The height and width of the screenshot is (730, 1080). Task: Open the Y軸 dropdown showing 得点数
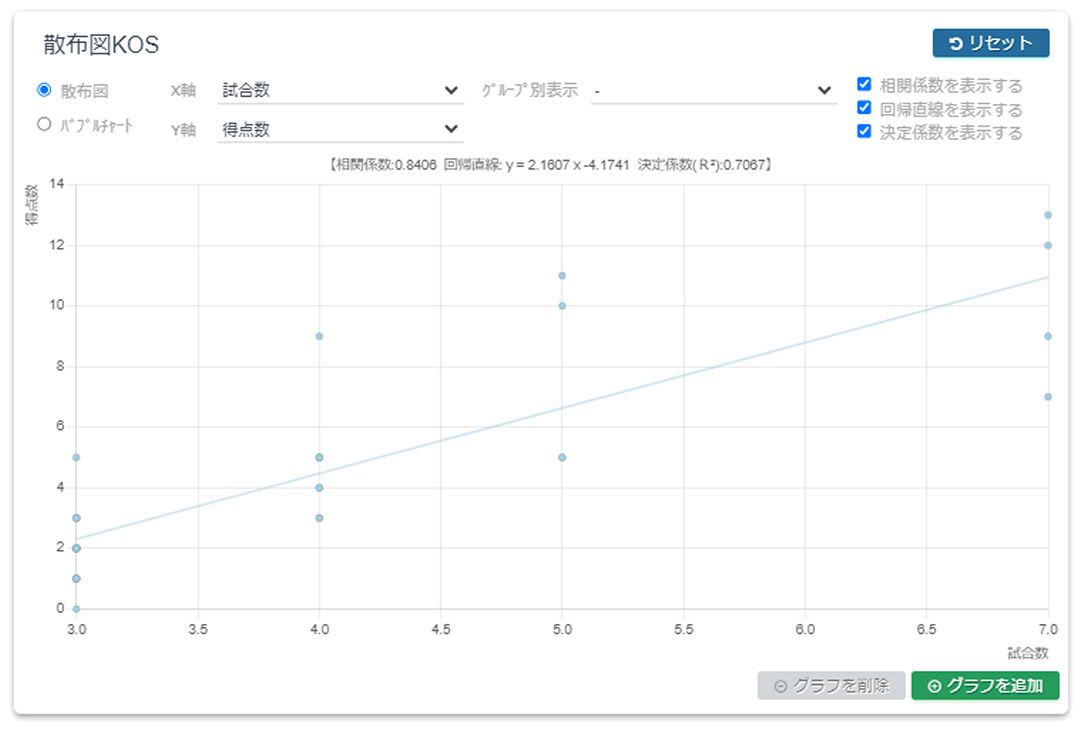(x=340, y=129)
